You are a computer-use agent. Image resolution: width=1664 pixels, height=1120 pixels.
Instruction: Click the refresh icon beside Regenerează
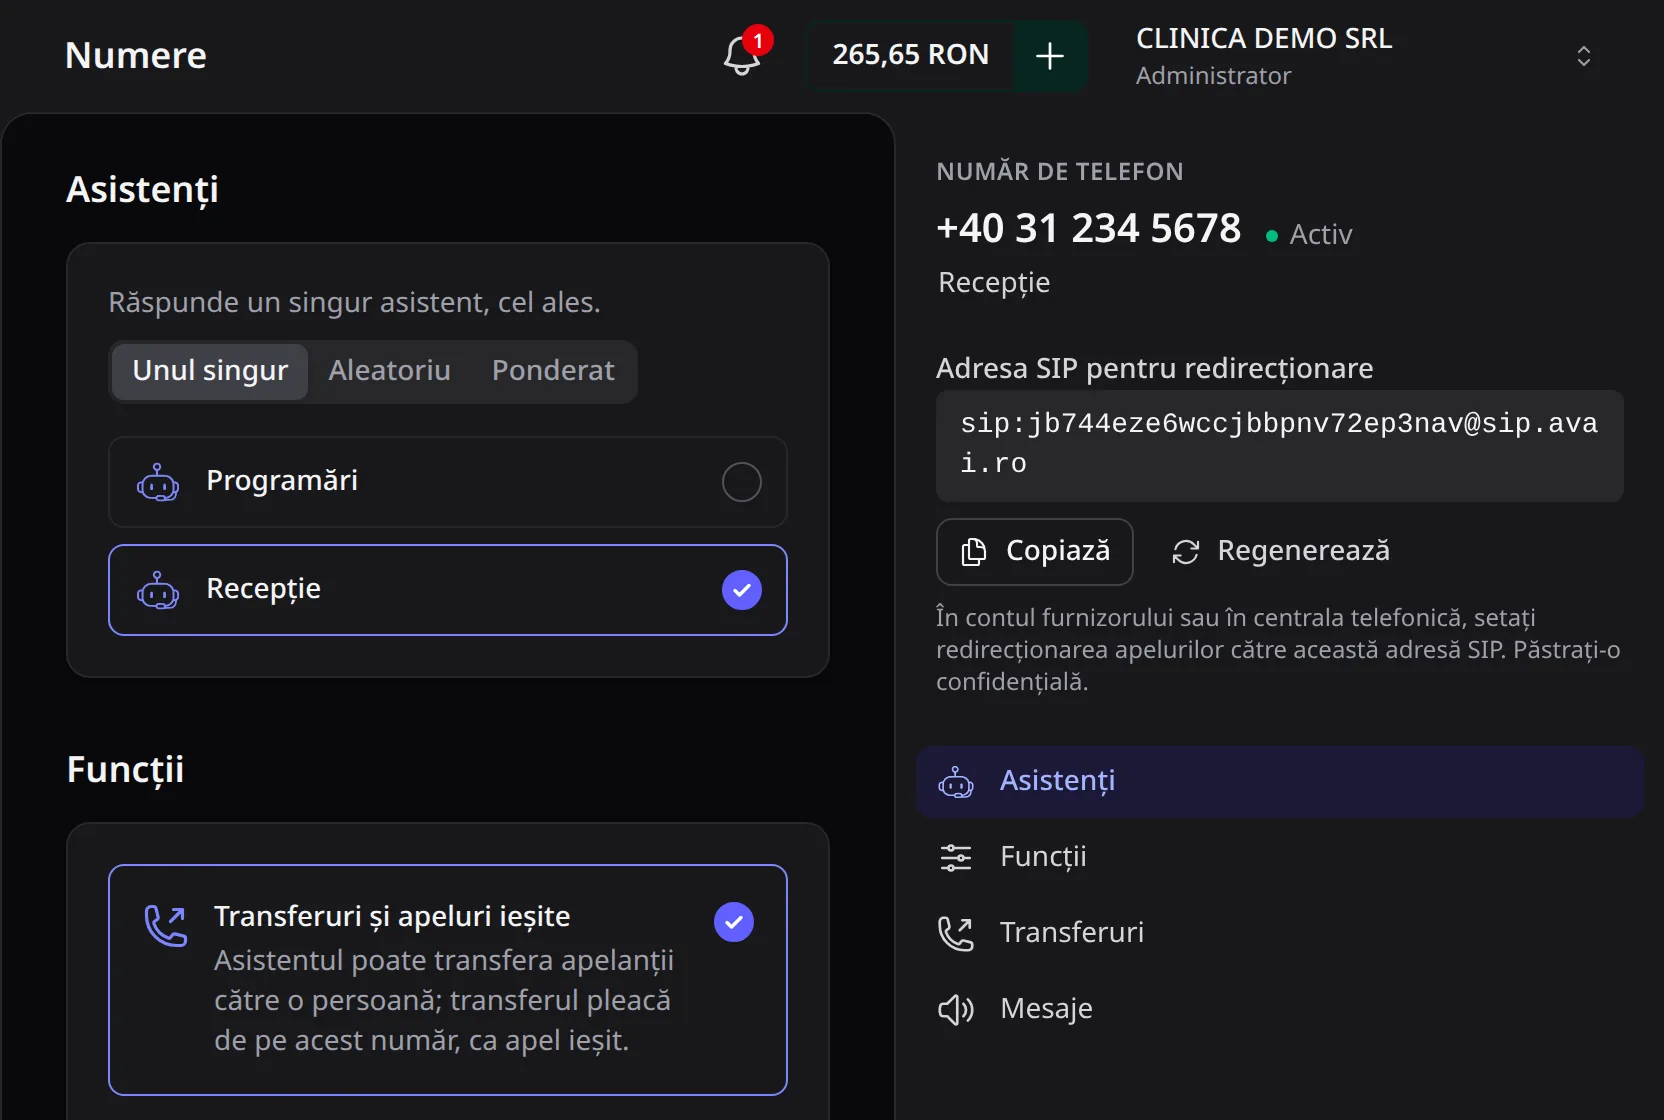click(x=1186, y=552)
